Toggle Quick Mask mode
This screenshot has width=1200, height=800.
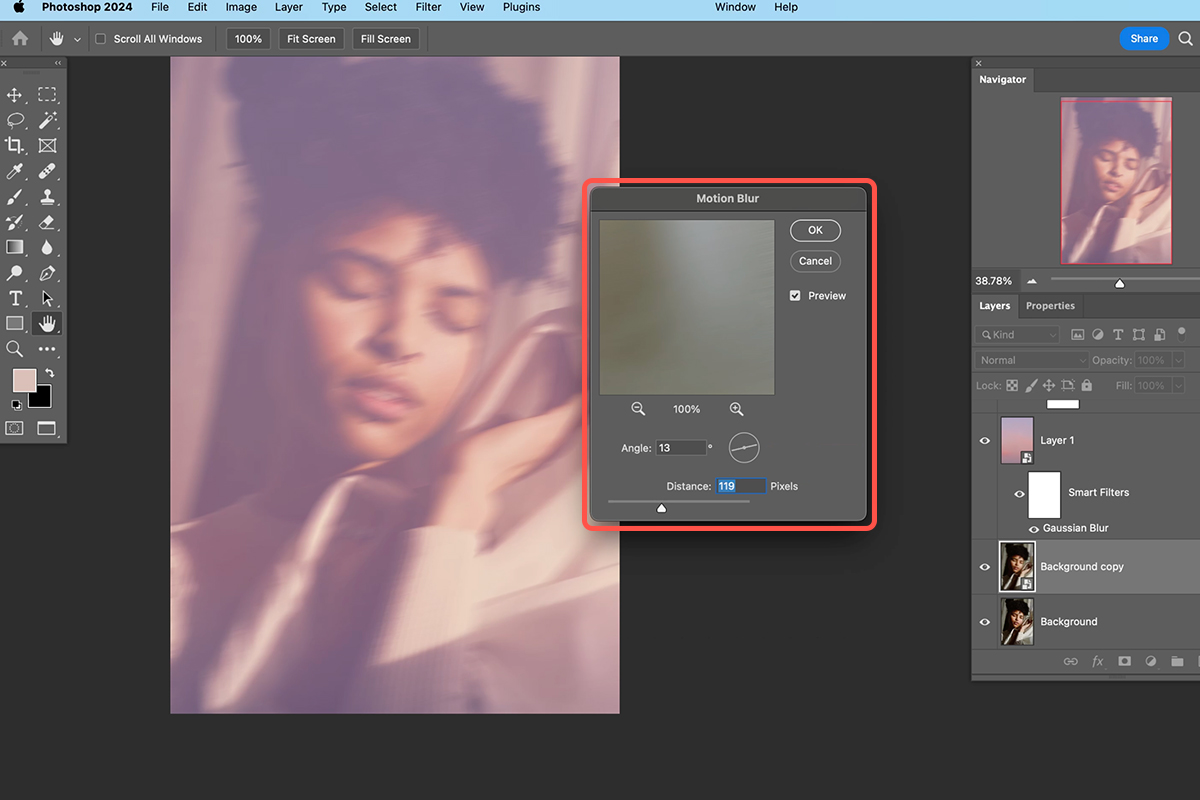coord(15,428)
